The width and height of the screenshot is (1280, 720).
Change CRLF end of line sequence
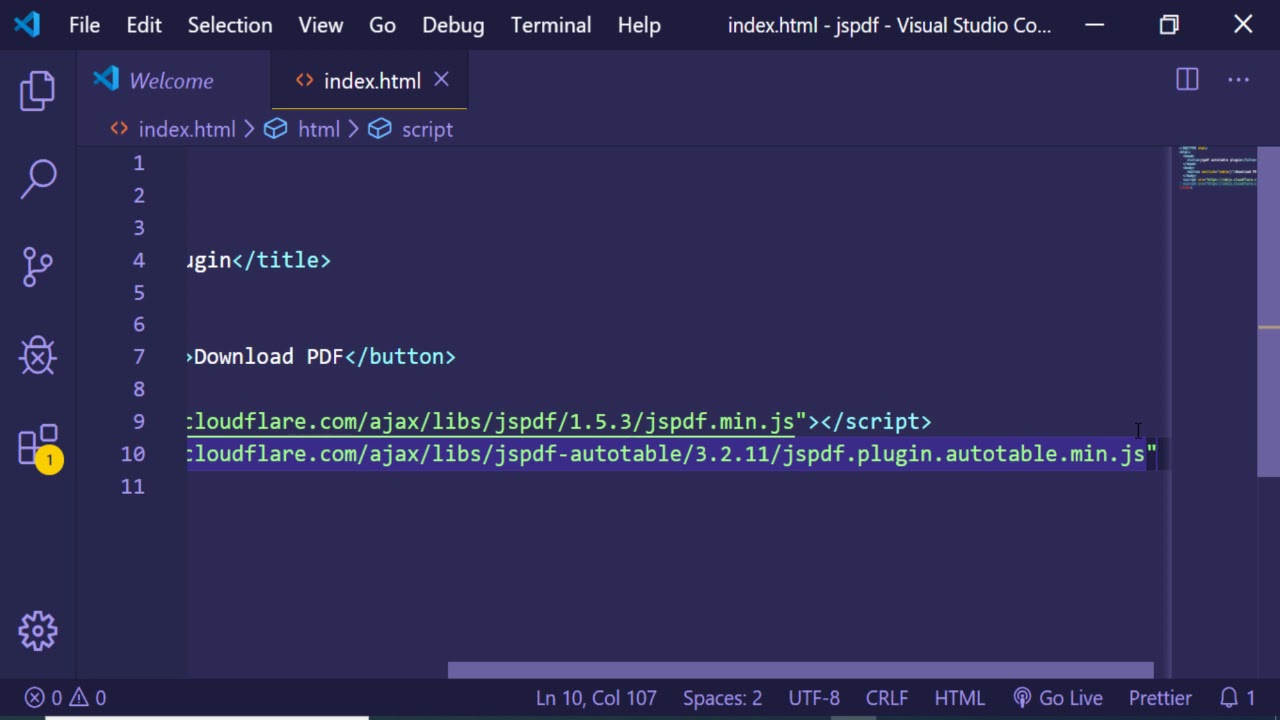[887, 698]
